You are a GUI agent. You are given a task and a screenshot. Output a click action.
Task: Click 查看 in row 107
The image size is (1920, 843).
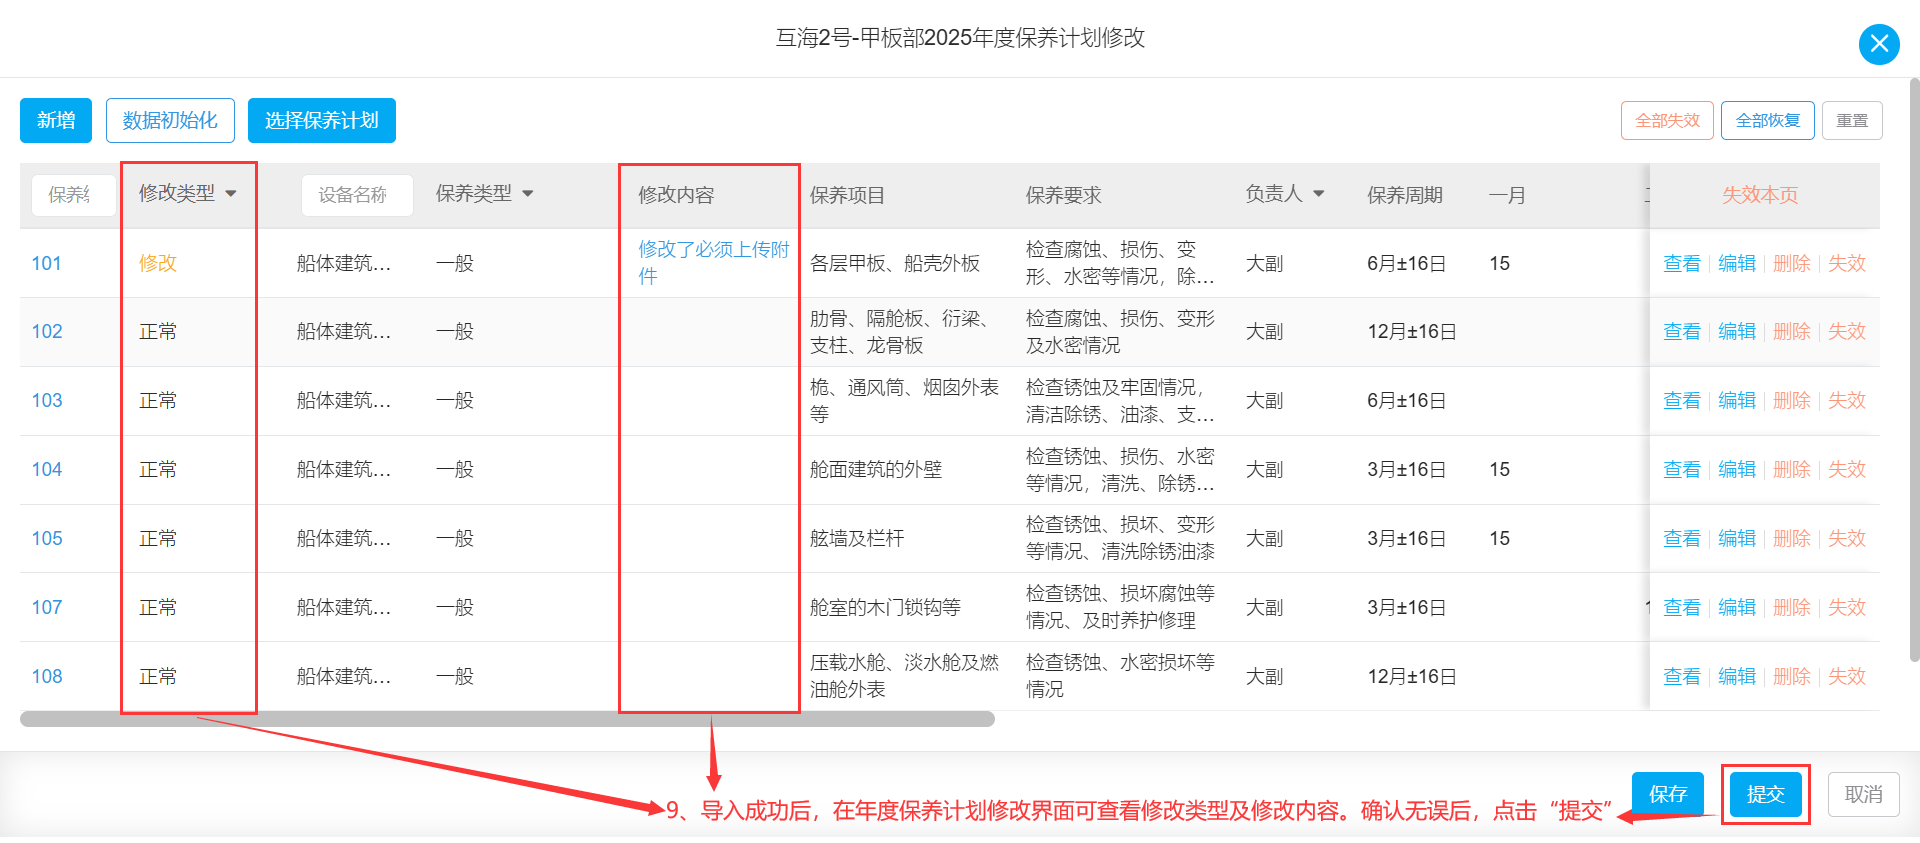[x=1681, y=607]
